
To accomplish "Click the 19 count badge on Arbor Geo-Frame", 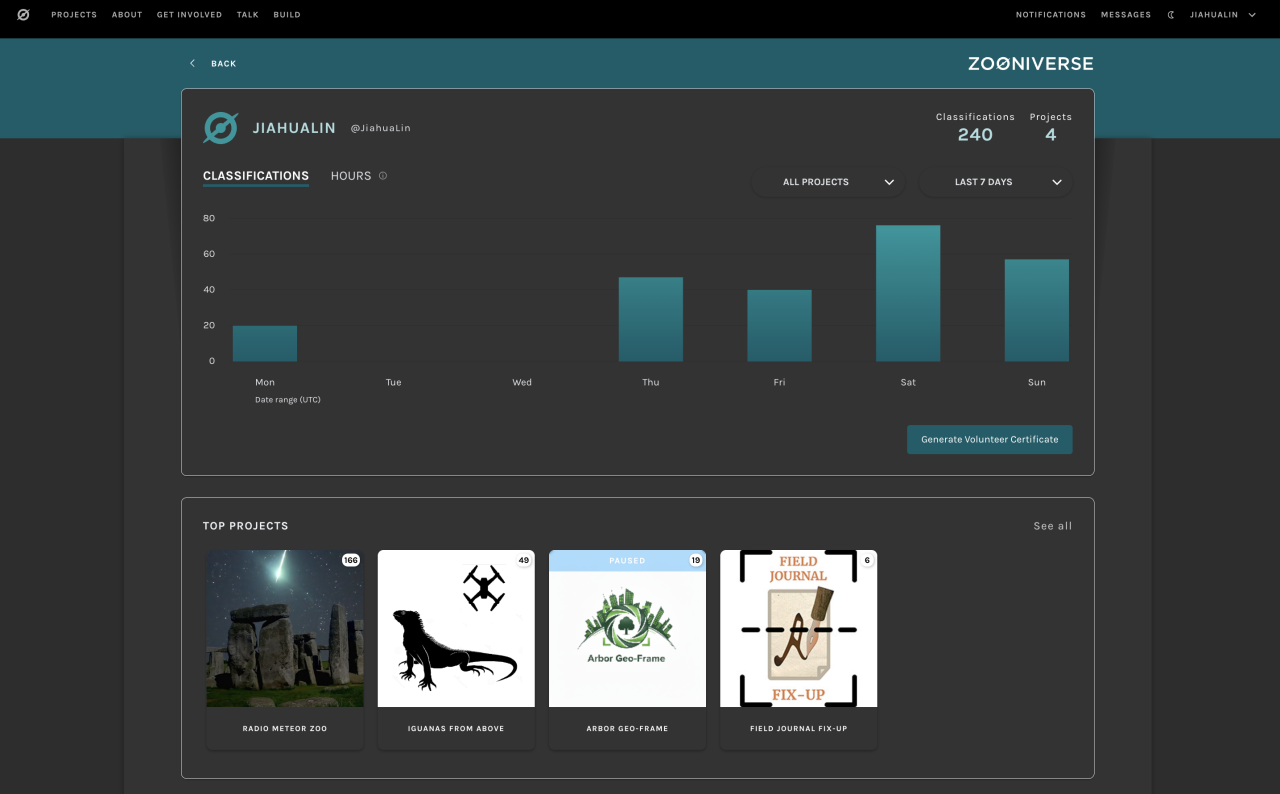I will (x=695, y=560).
